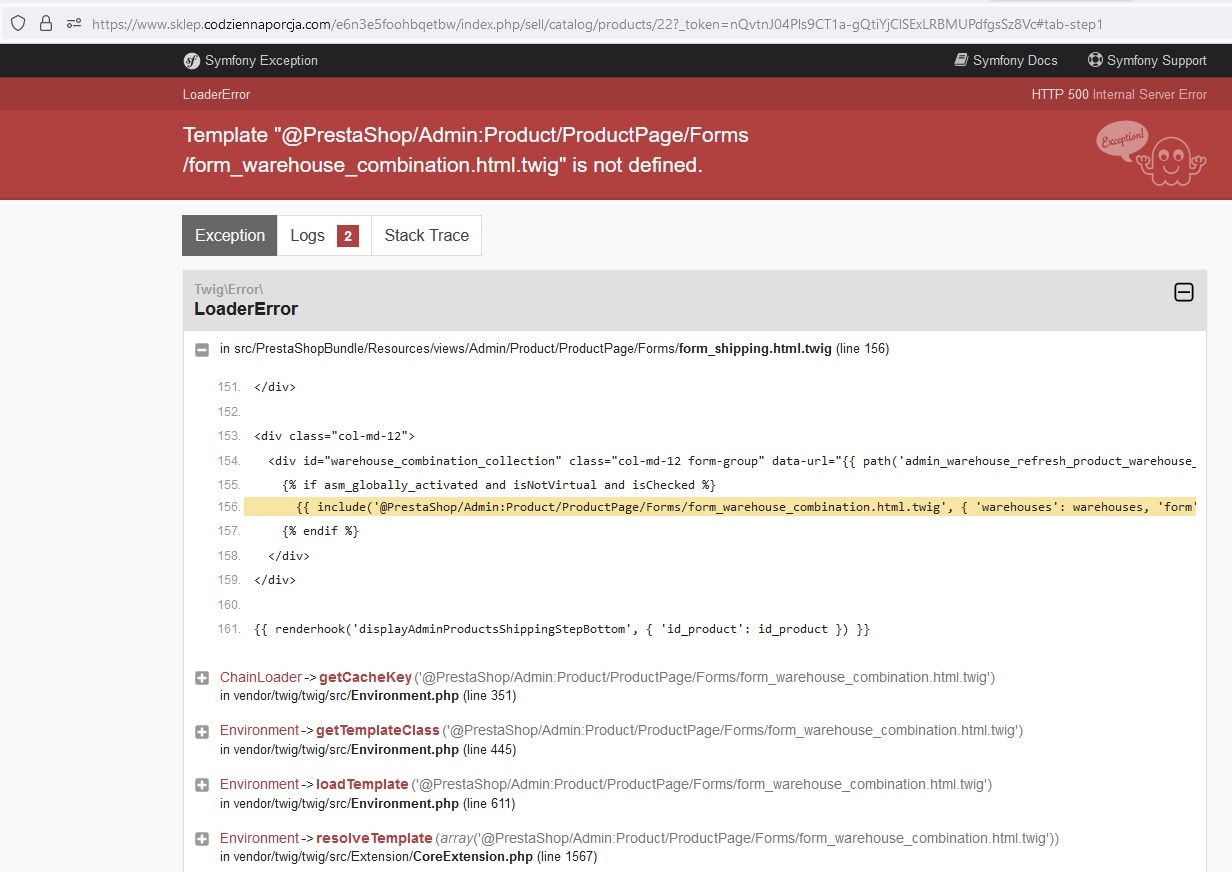Click the loadTemplate method name
The image size is (1232, 872).
coord(362,785)
